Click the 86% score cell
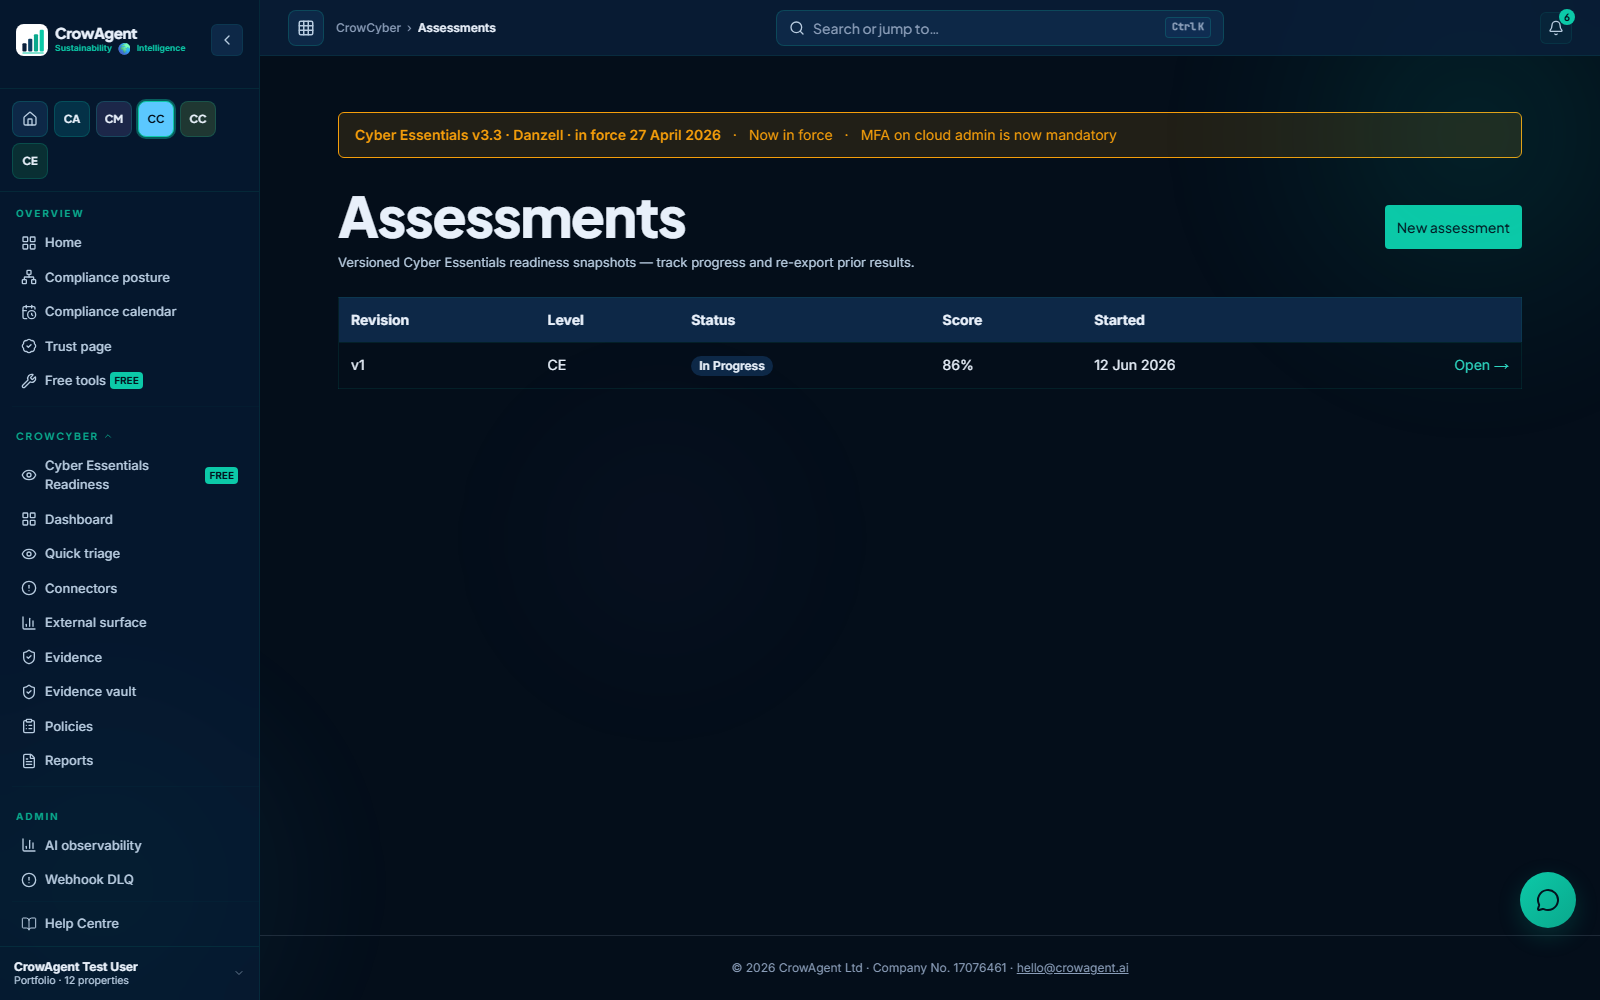This screenshot has height=1000, width=1600. pos(958,366)
